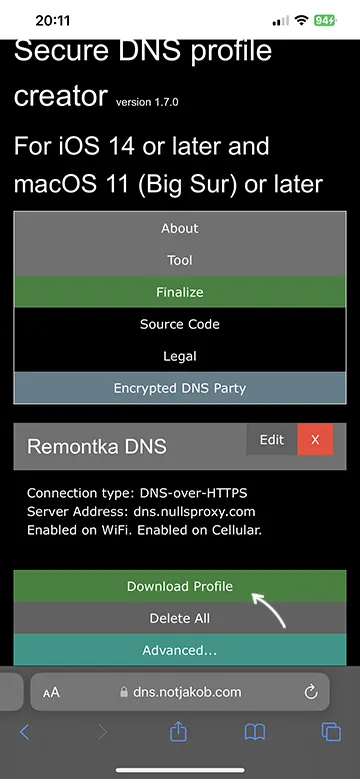Viewport: 360px width, 779px height.
Task: Tap the 20:11 clock in status bar
Action: click(x=53, y=20)
